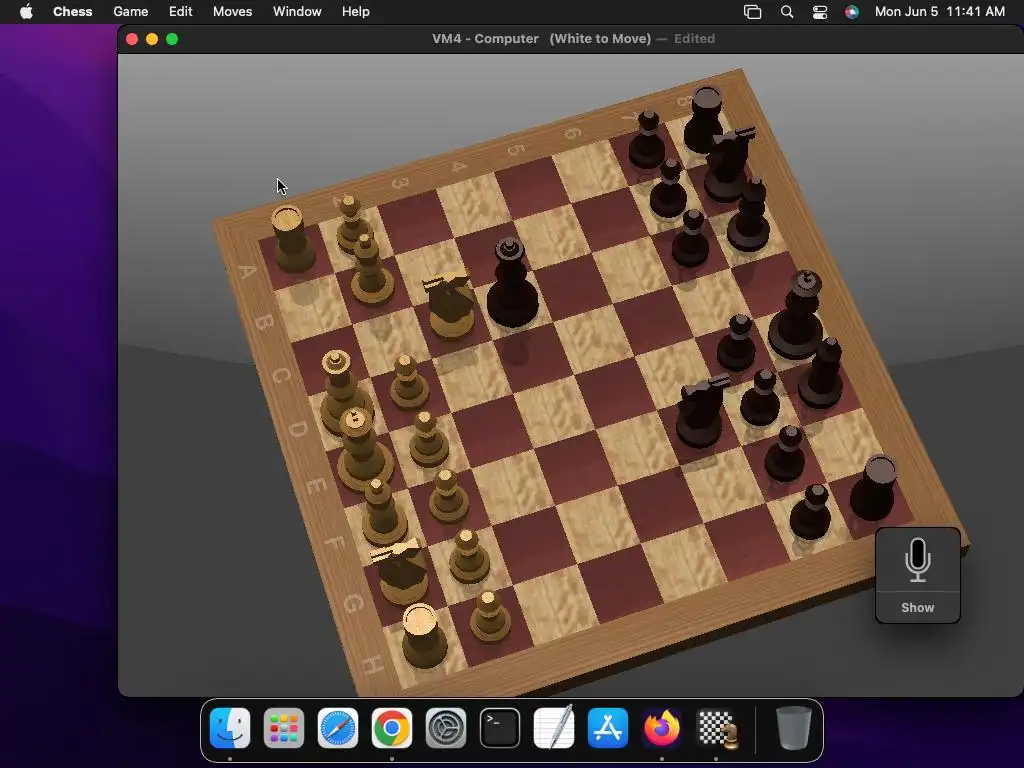The width and height of the screenshot is (1024, 768).
Task: Activate Siri from the menu bar
Action: pos(852,12)
